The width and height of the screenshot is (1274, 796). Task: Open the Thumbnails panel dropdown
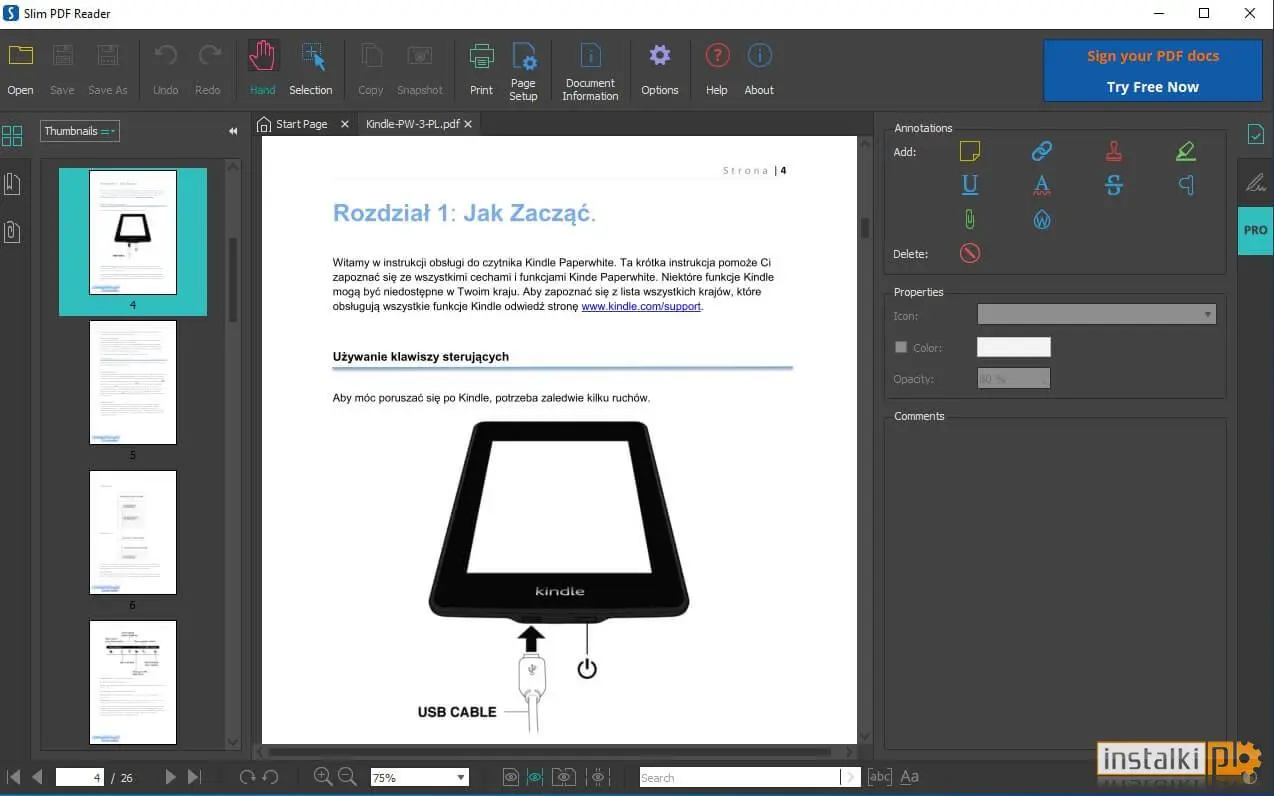80,131
